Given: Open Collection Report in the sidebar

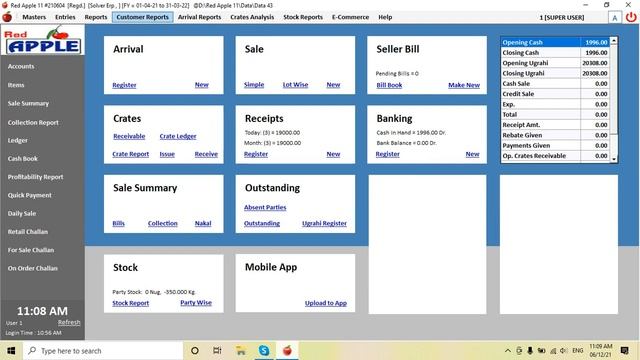Looking at the screenshot, I should (x=33, y=122).
